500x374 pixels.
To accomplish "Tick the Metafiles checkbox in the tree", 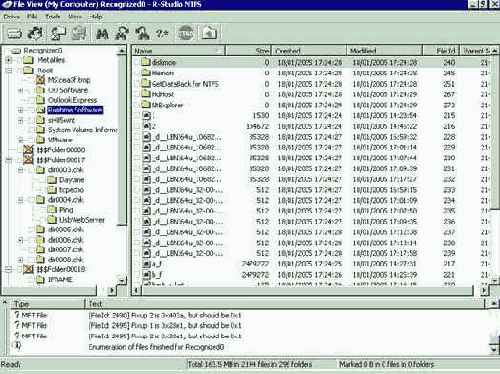I will pyautogui.click(x=19, y=60).
